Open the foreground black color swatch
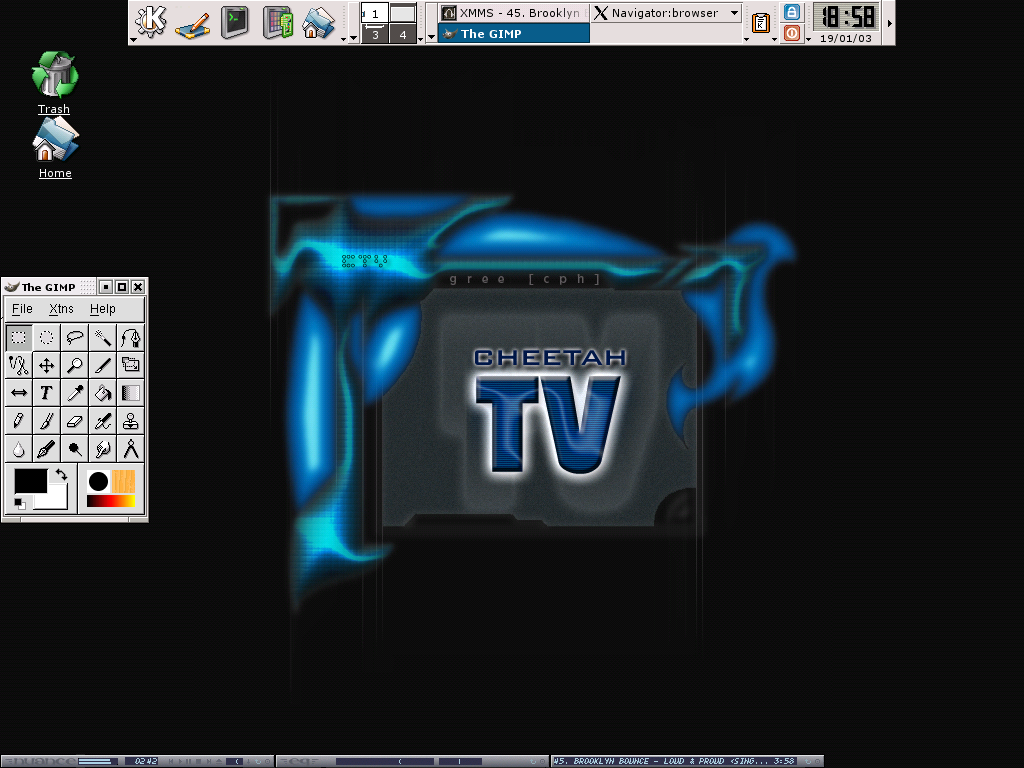 [x=30, y=481]
